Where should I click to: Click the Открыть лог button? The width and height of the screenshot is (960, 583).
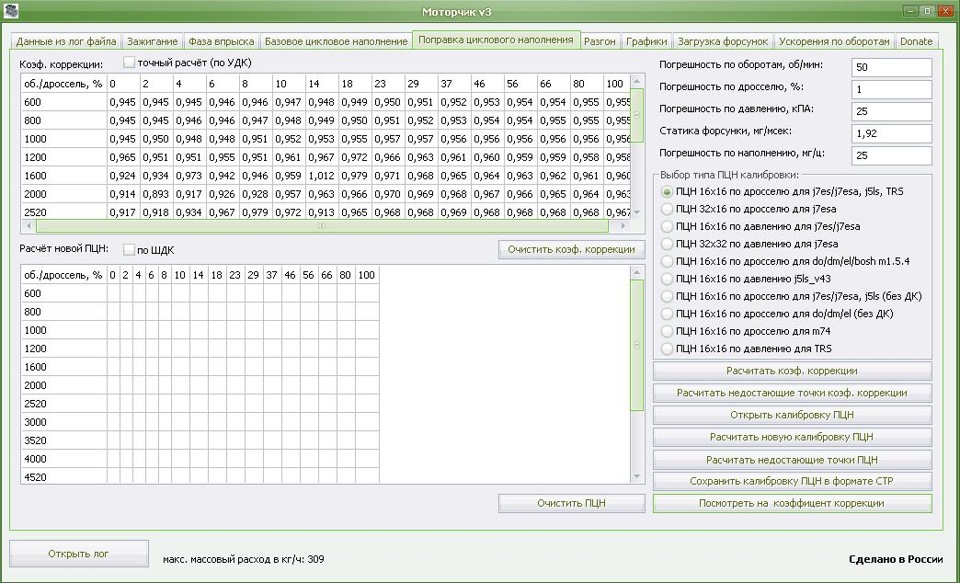pos(78,554)
